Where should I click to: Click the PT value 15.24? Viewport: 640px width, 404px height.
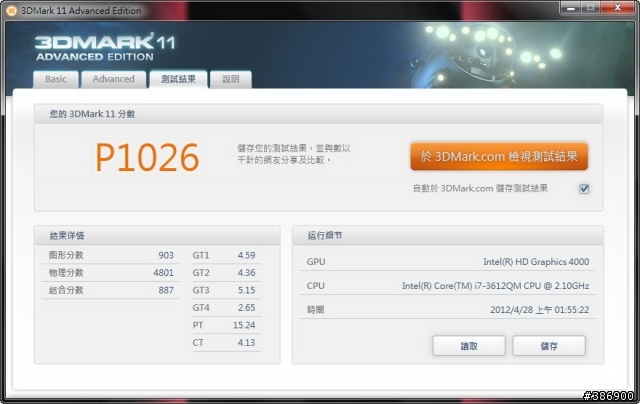click(244, 325)
